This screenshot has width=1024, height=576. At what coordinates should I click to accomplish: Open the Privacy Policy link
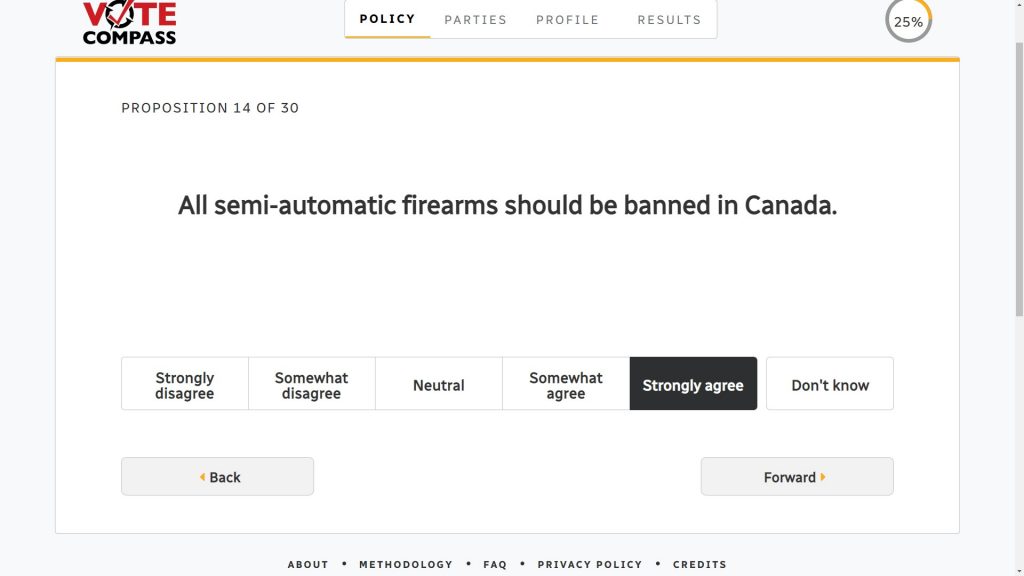pyautogui.click(x=590, y=564)
